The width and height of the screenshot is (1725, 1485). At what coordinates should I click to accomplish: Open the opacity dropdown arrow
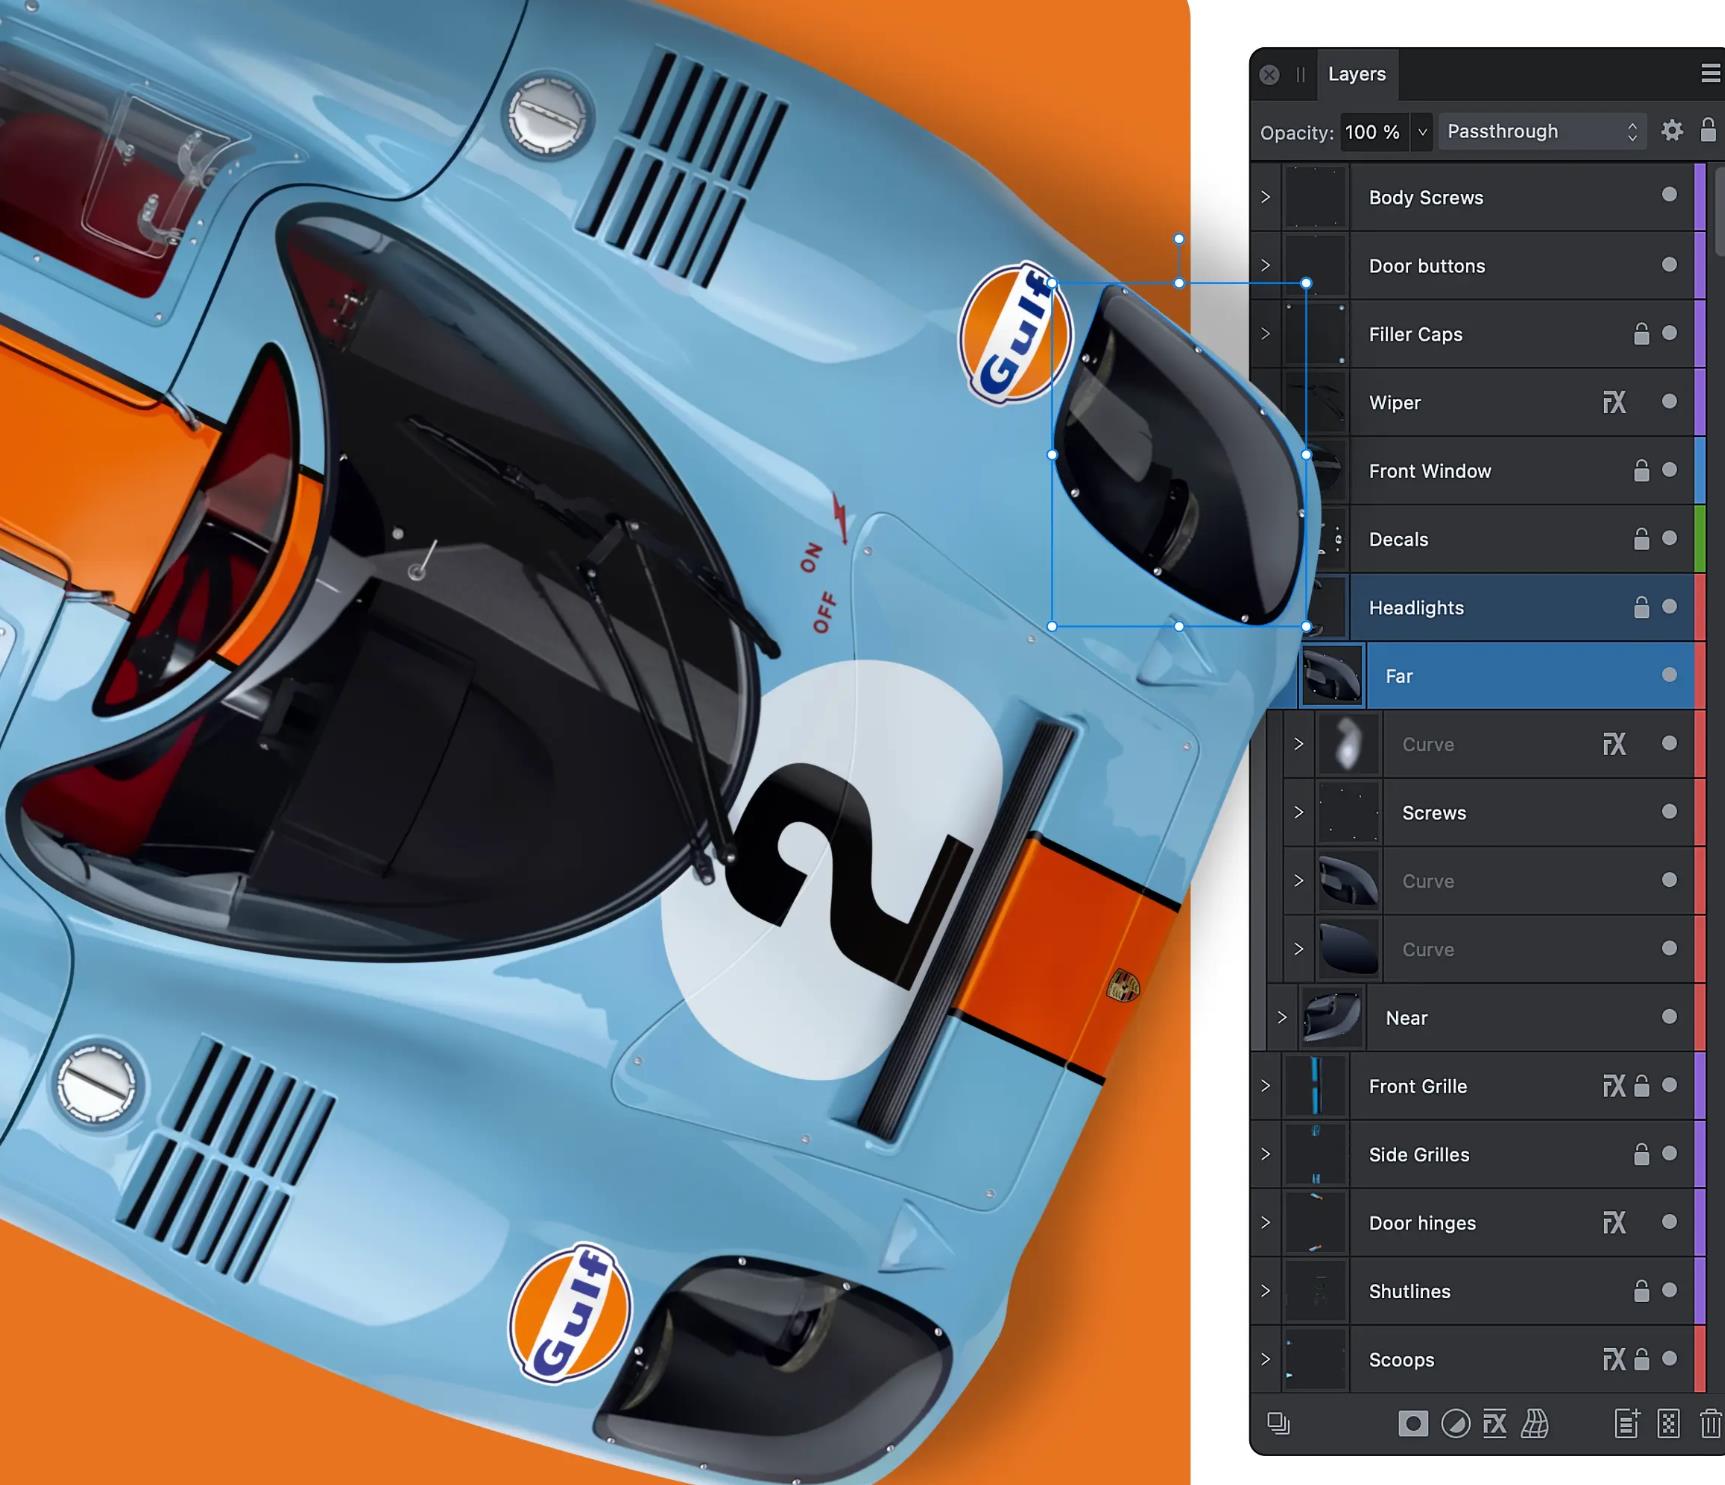(1421, 132)
